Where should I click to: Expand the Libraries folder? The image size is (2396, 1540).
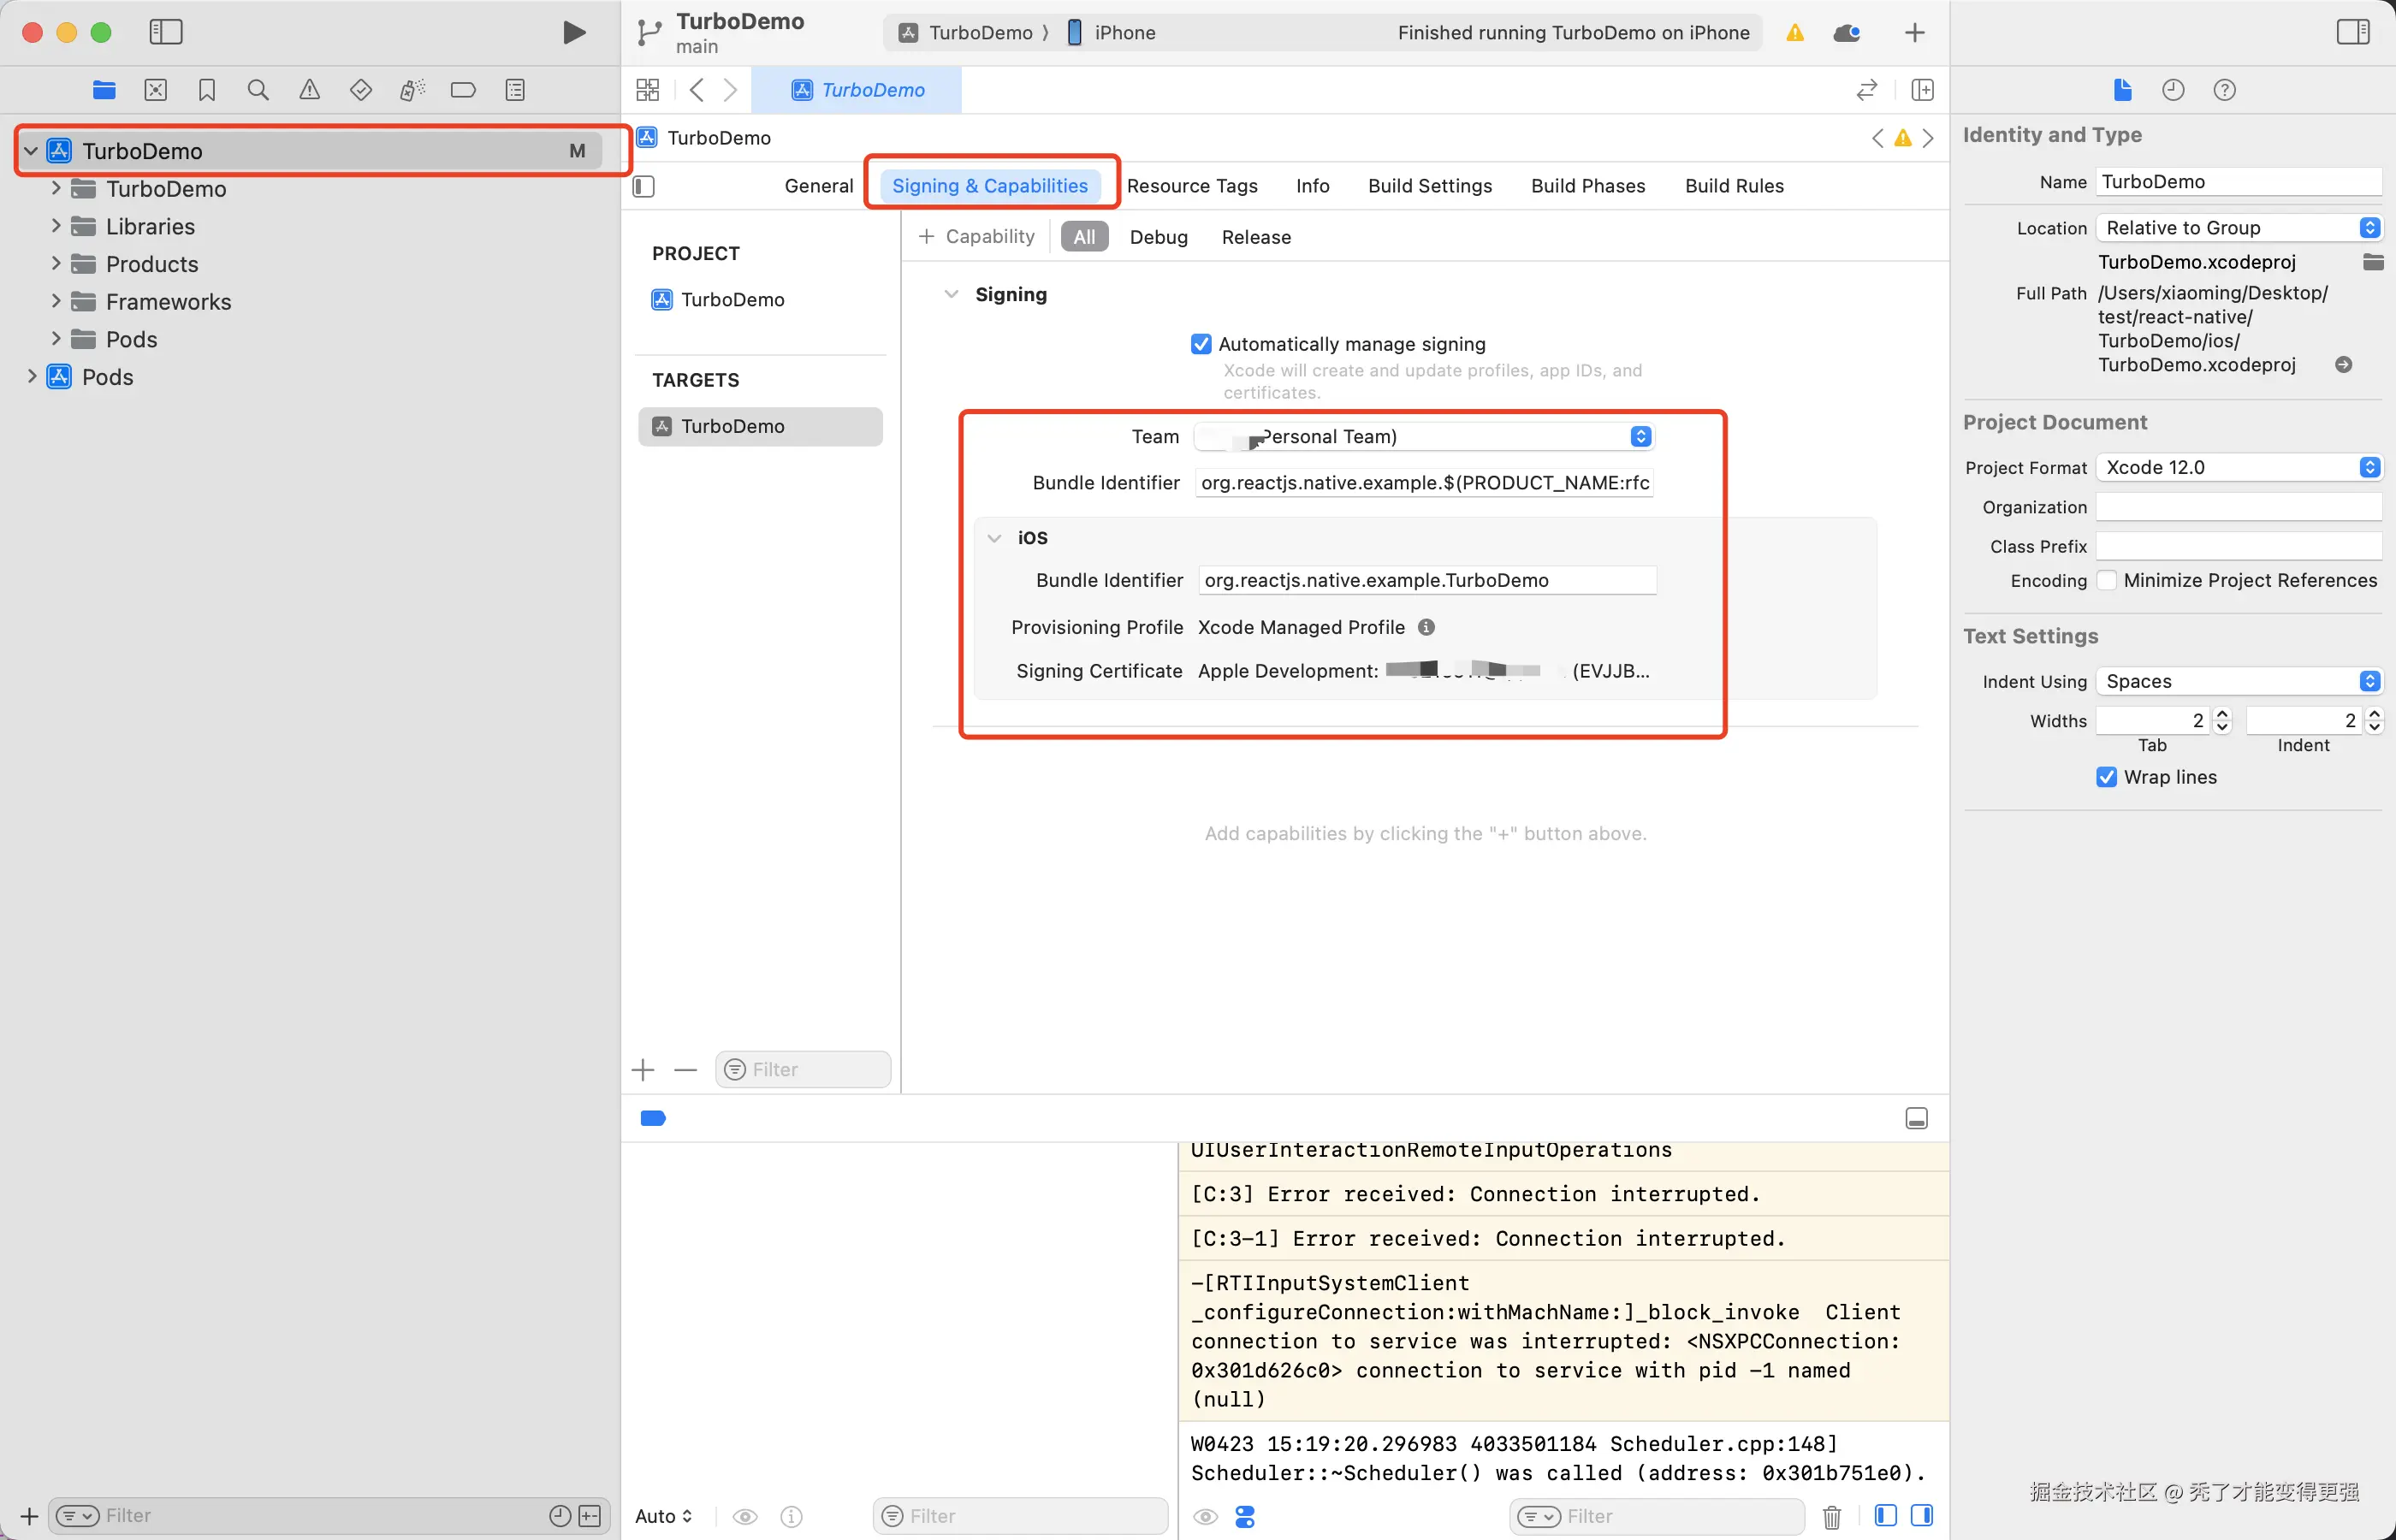pos(56,226)
